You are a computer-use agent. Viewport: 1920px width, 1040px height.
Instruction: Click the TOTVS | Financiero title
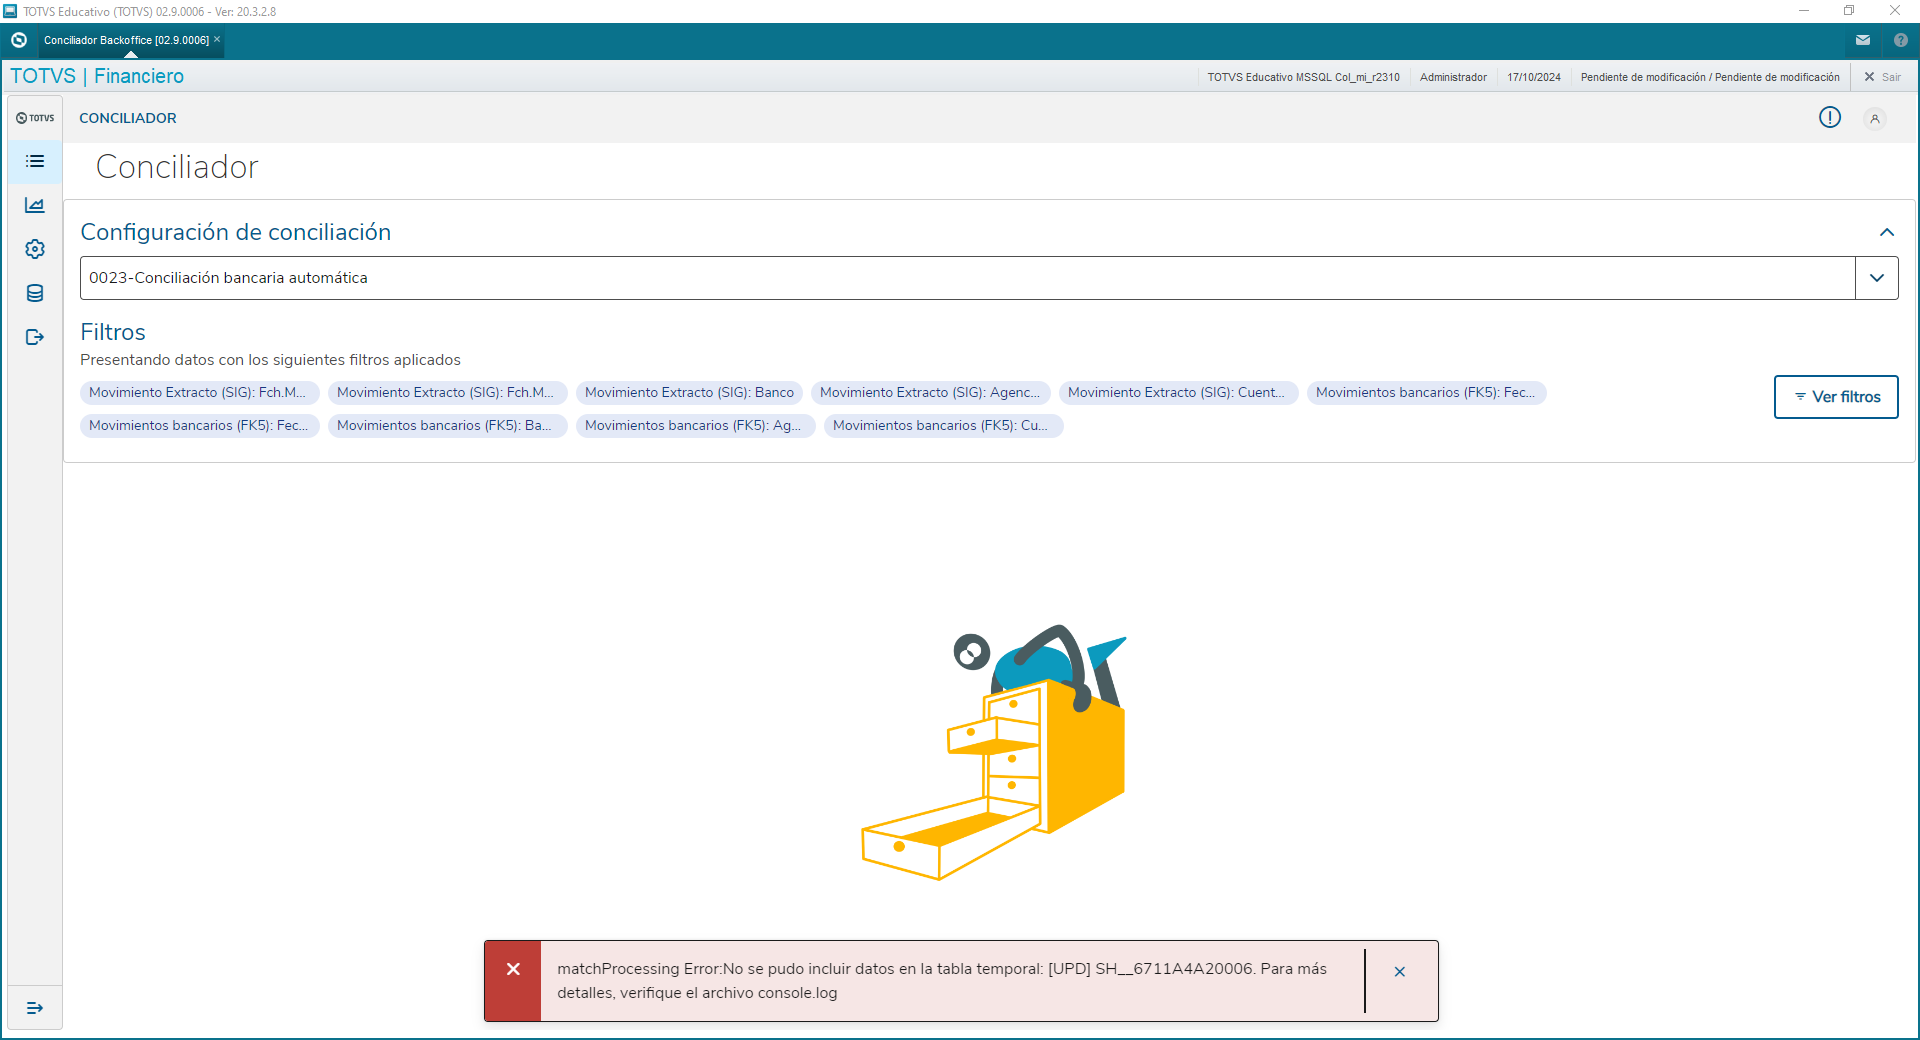97,76
